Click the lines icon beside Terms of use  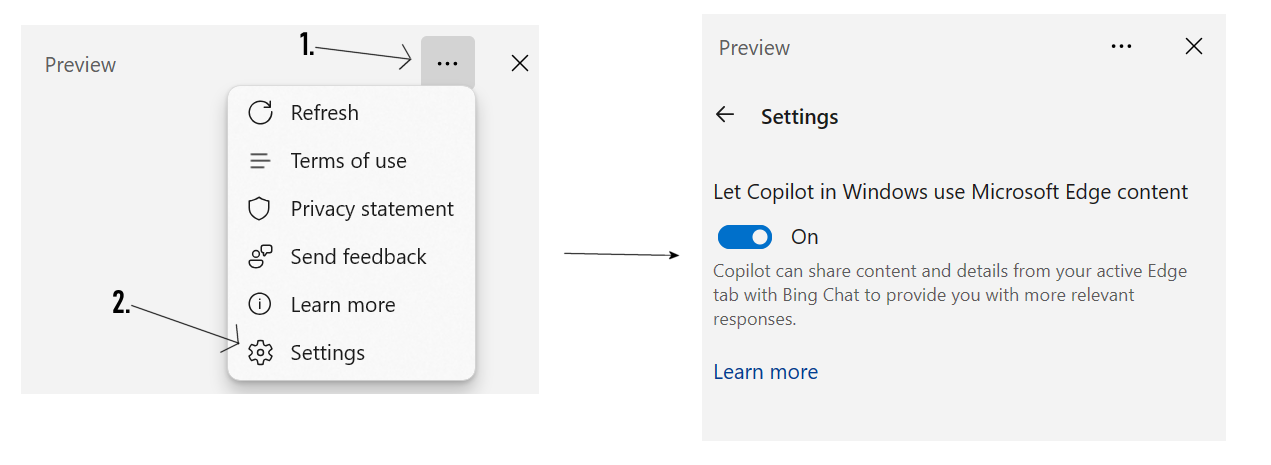pyautogui.click(x=260, y=161)
